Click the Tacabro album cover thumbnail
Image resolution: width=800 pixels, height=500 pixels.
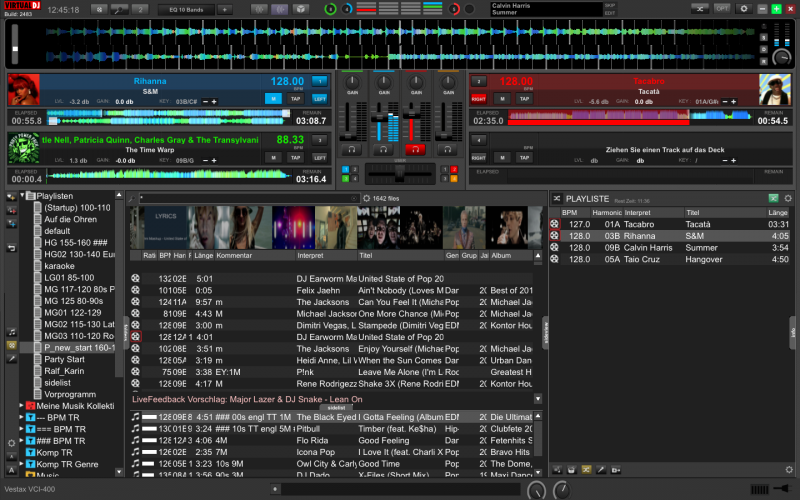pyautogui.click(x=774, y=90)
